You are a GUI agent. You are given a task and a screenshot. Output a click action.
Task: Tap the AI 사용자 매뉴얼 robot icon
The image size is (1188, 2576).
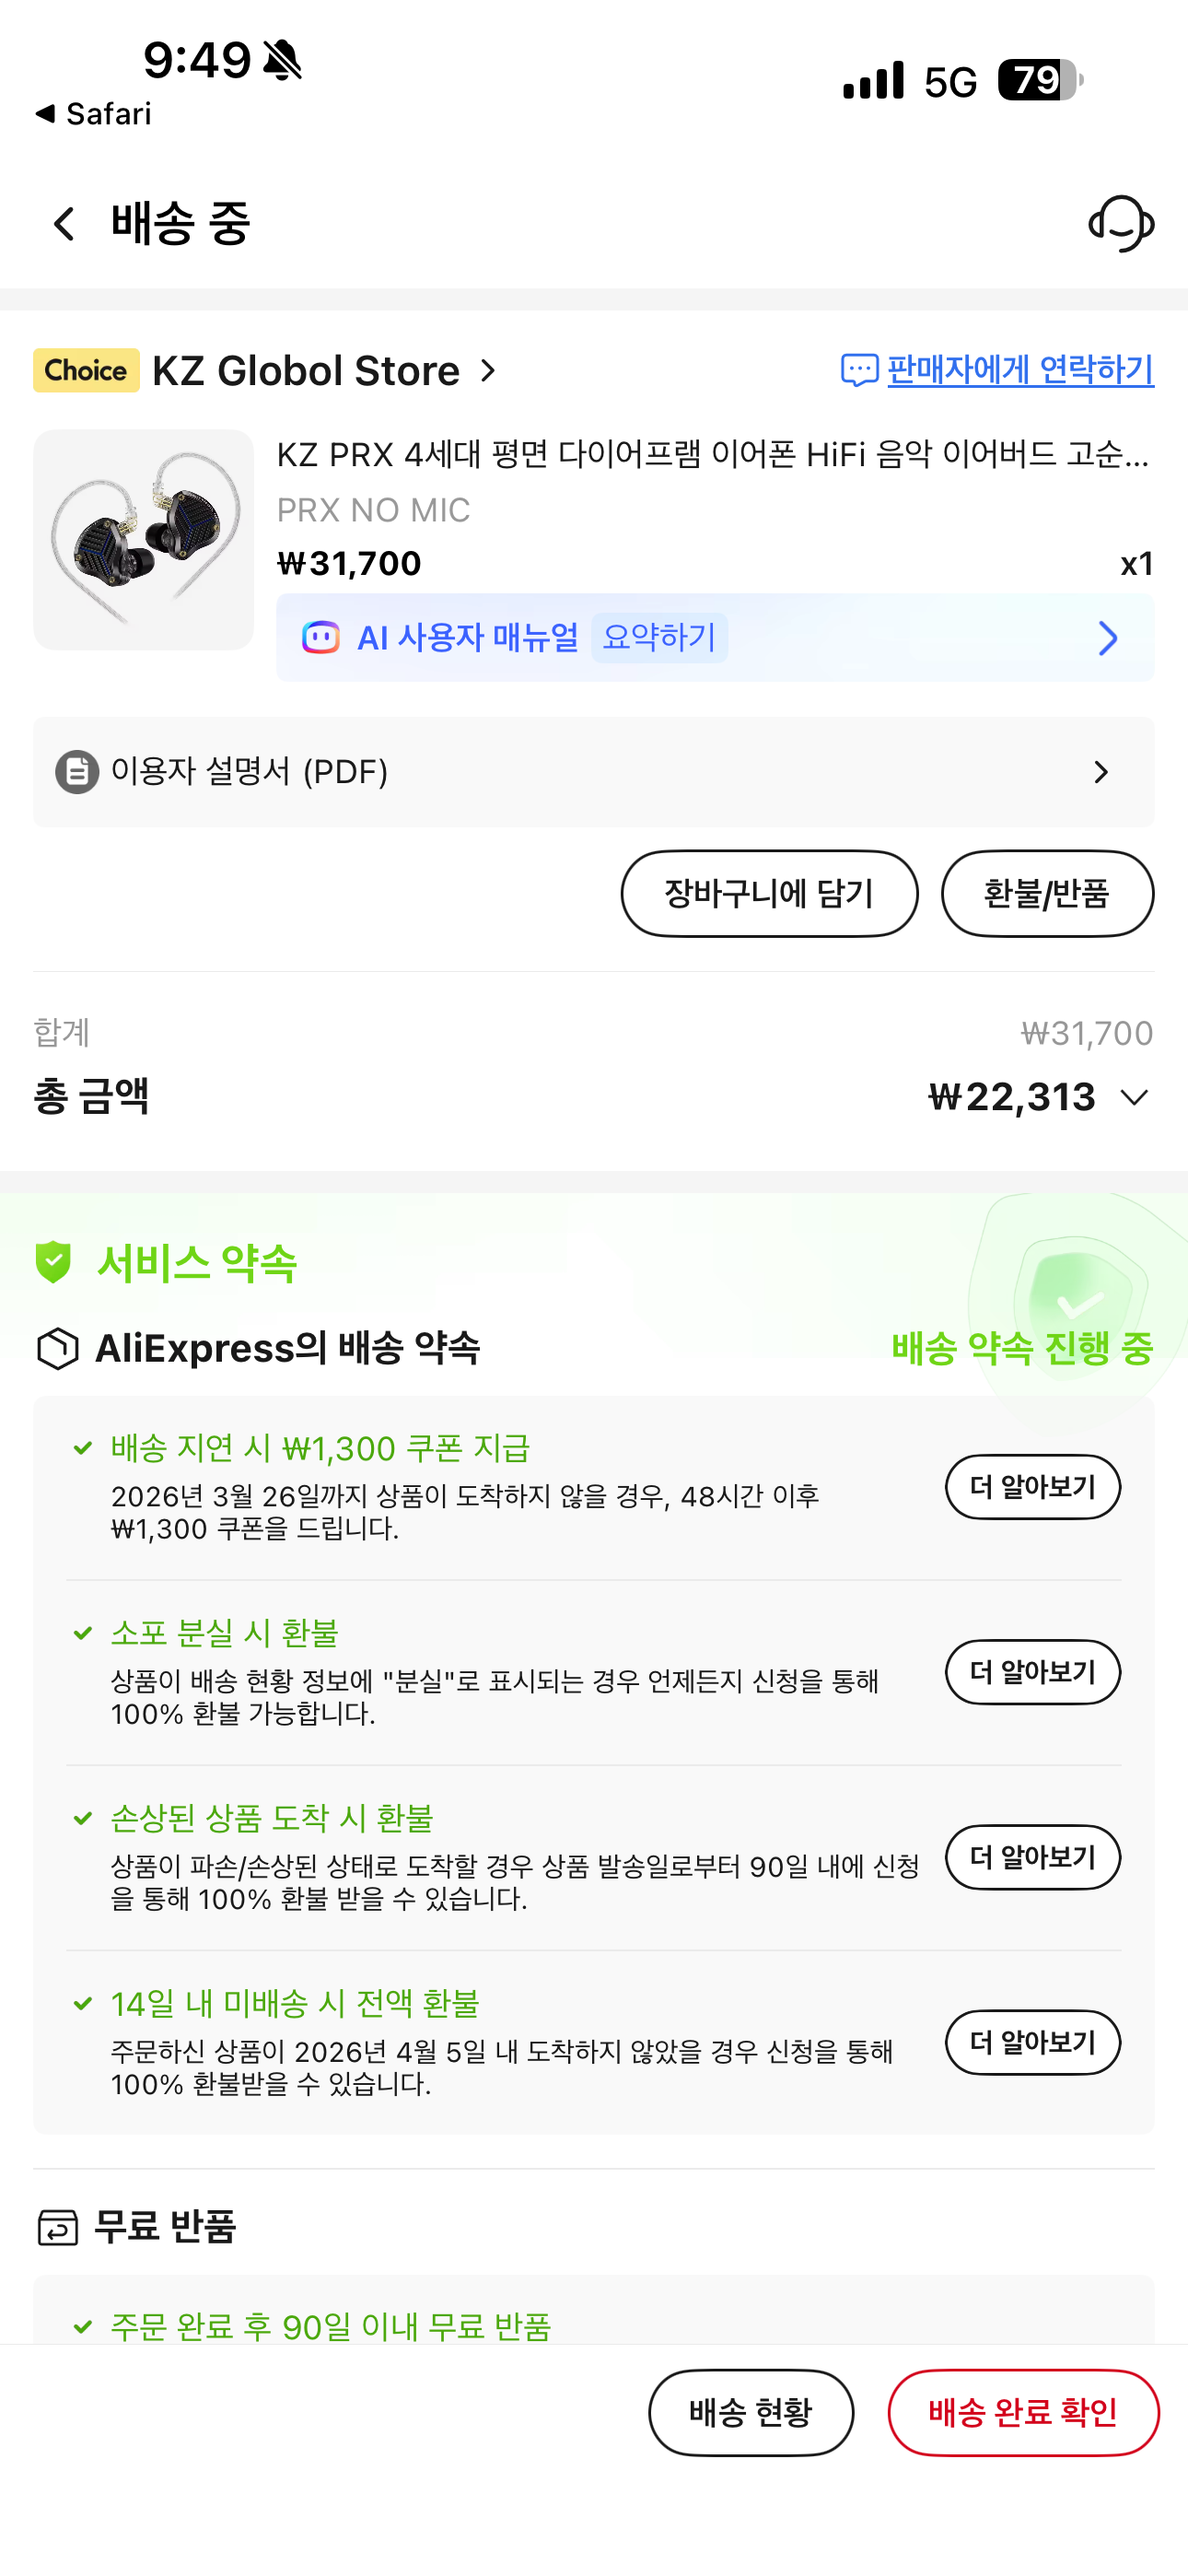click(321, 638)
